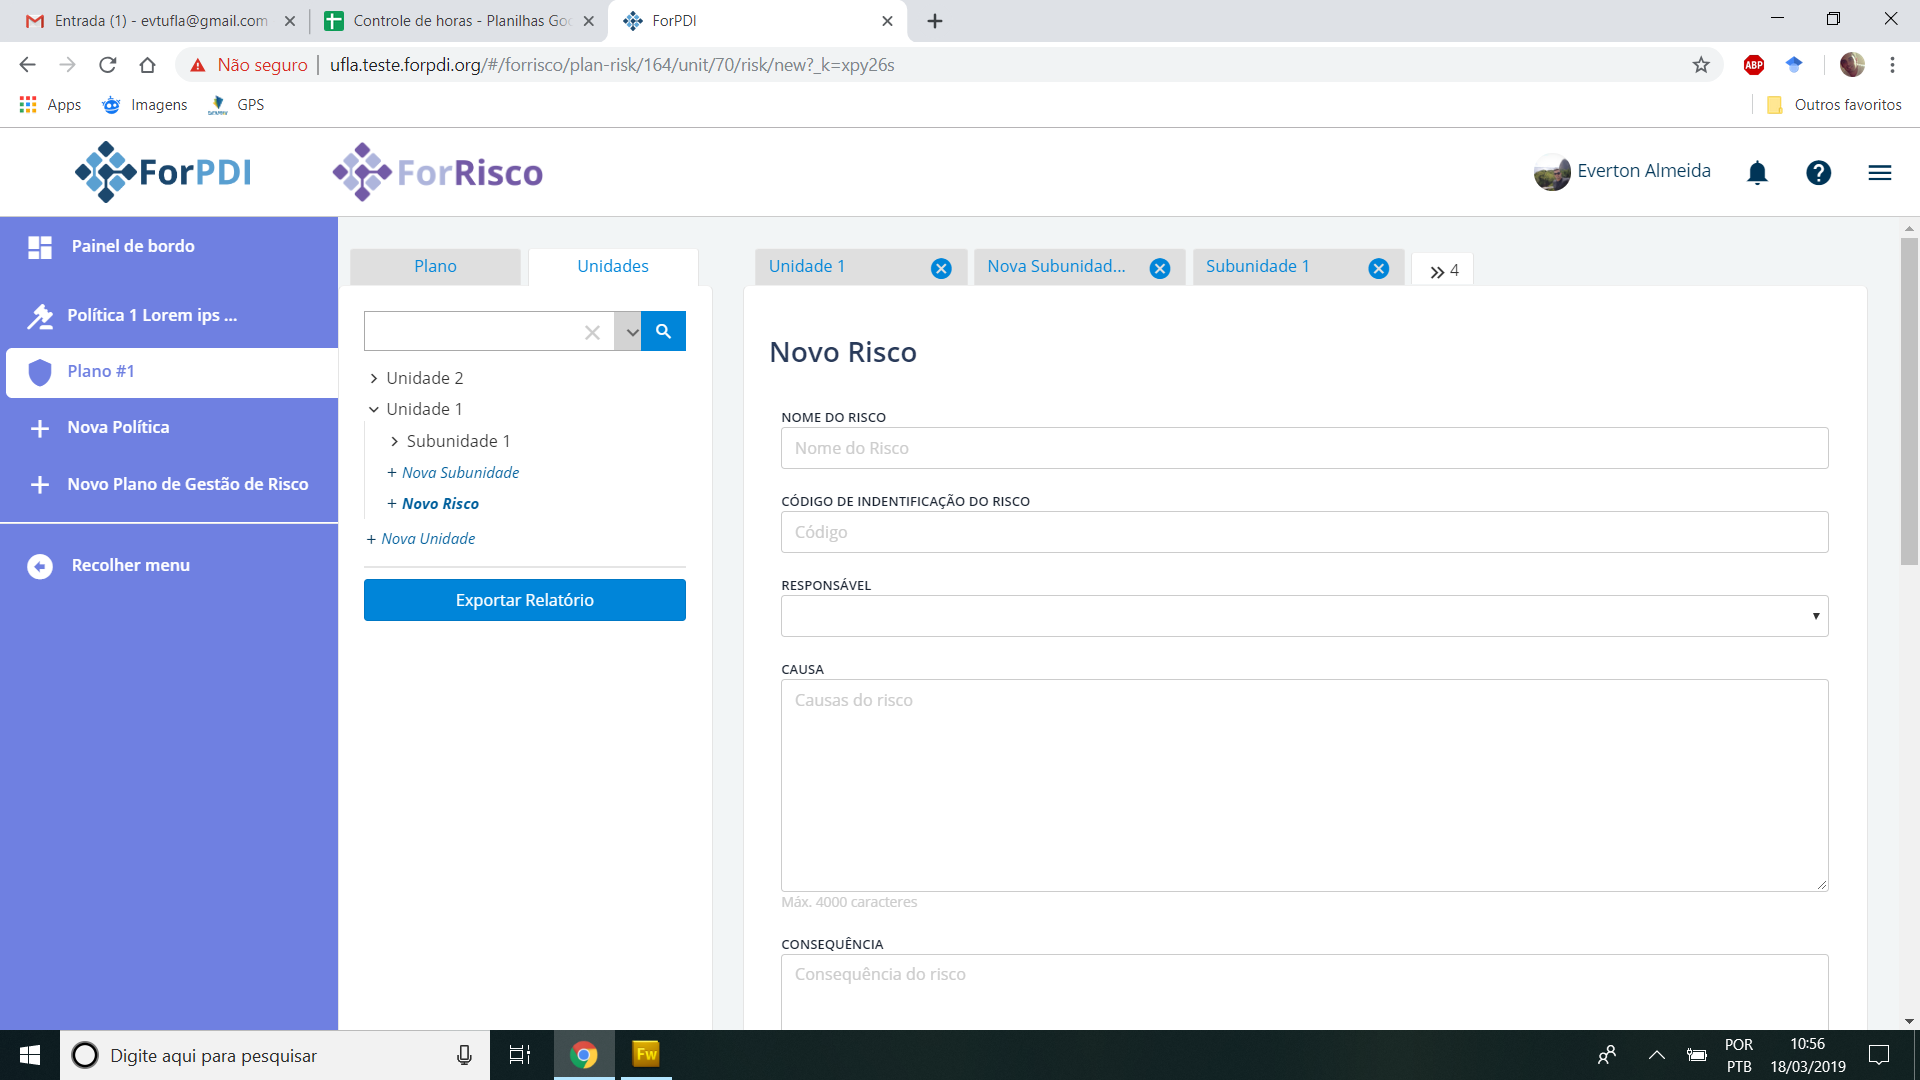Open the Responsável dropdown
The height and width of the screenshot is (1080, 1920).
point(1304,616)
